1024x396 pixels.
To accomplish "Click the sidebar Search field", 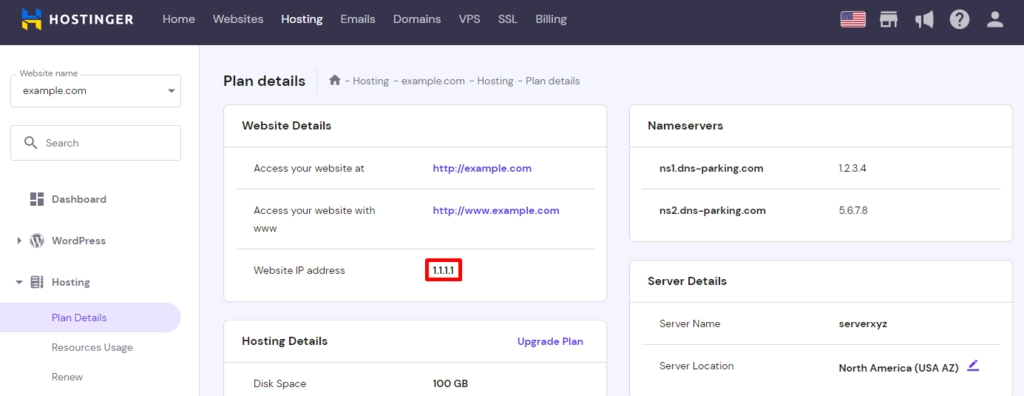I will pyautogui.click(x=95, y=142).
